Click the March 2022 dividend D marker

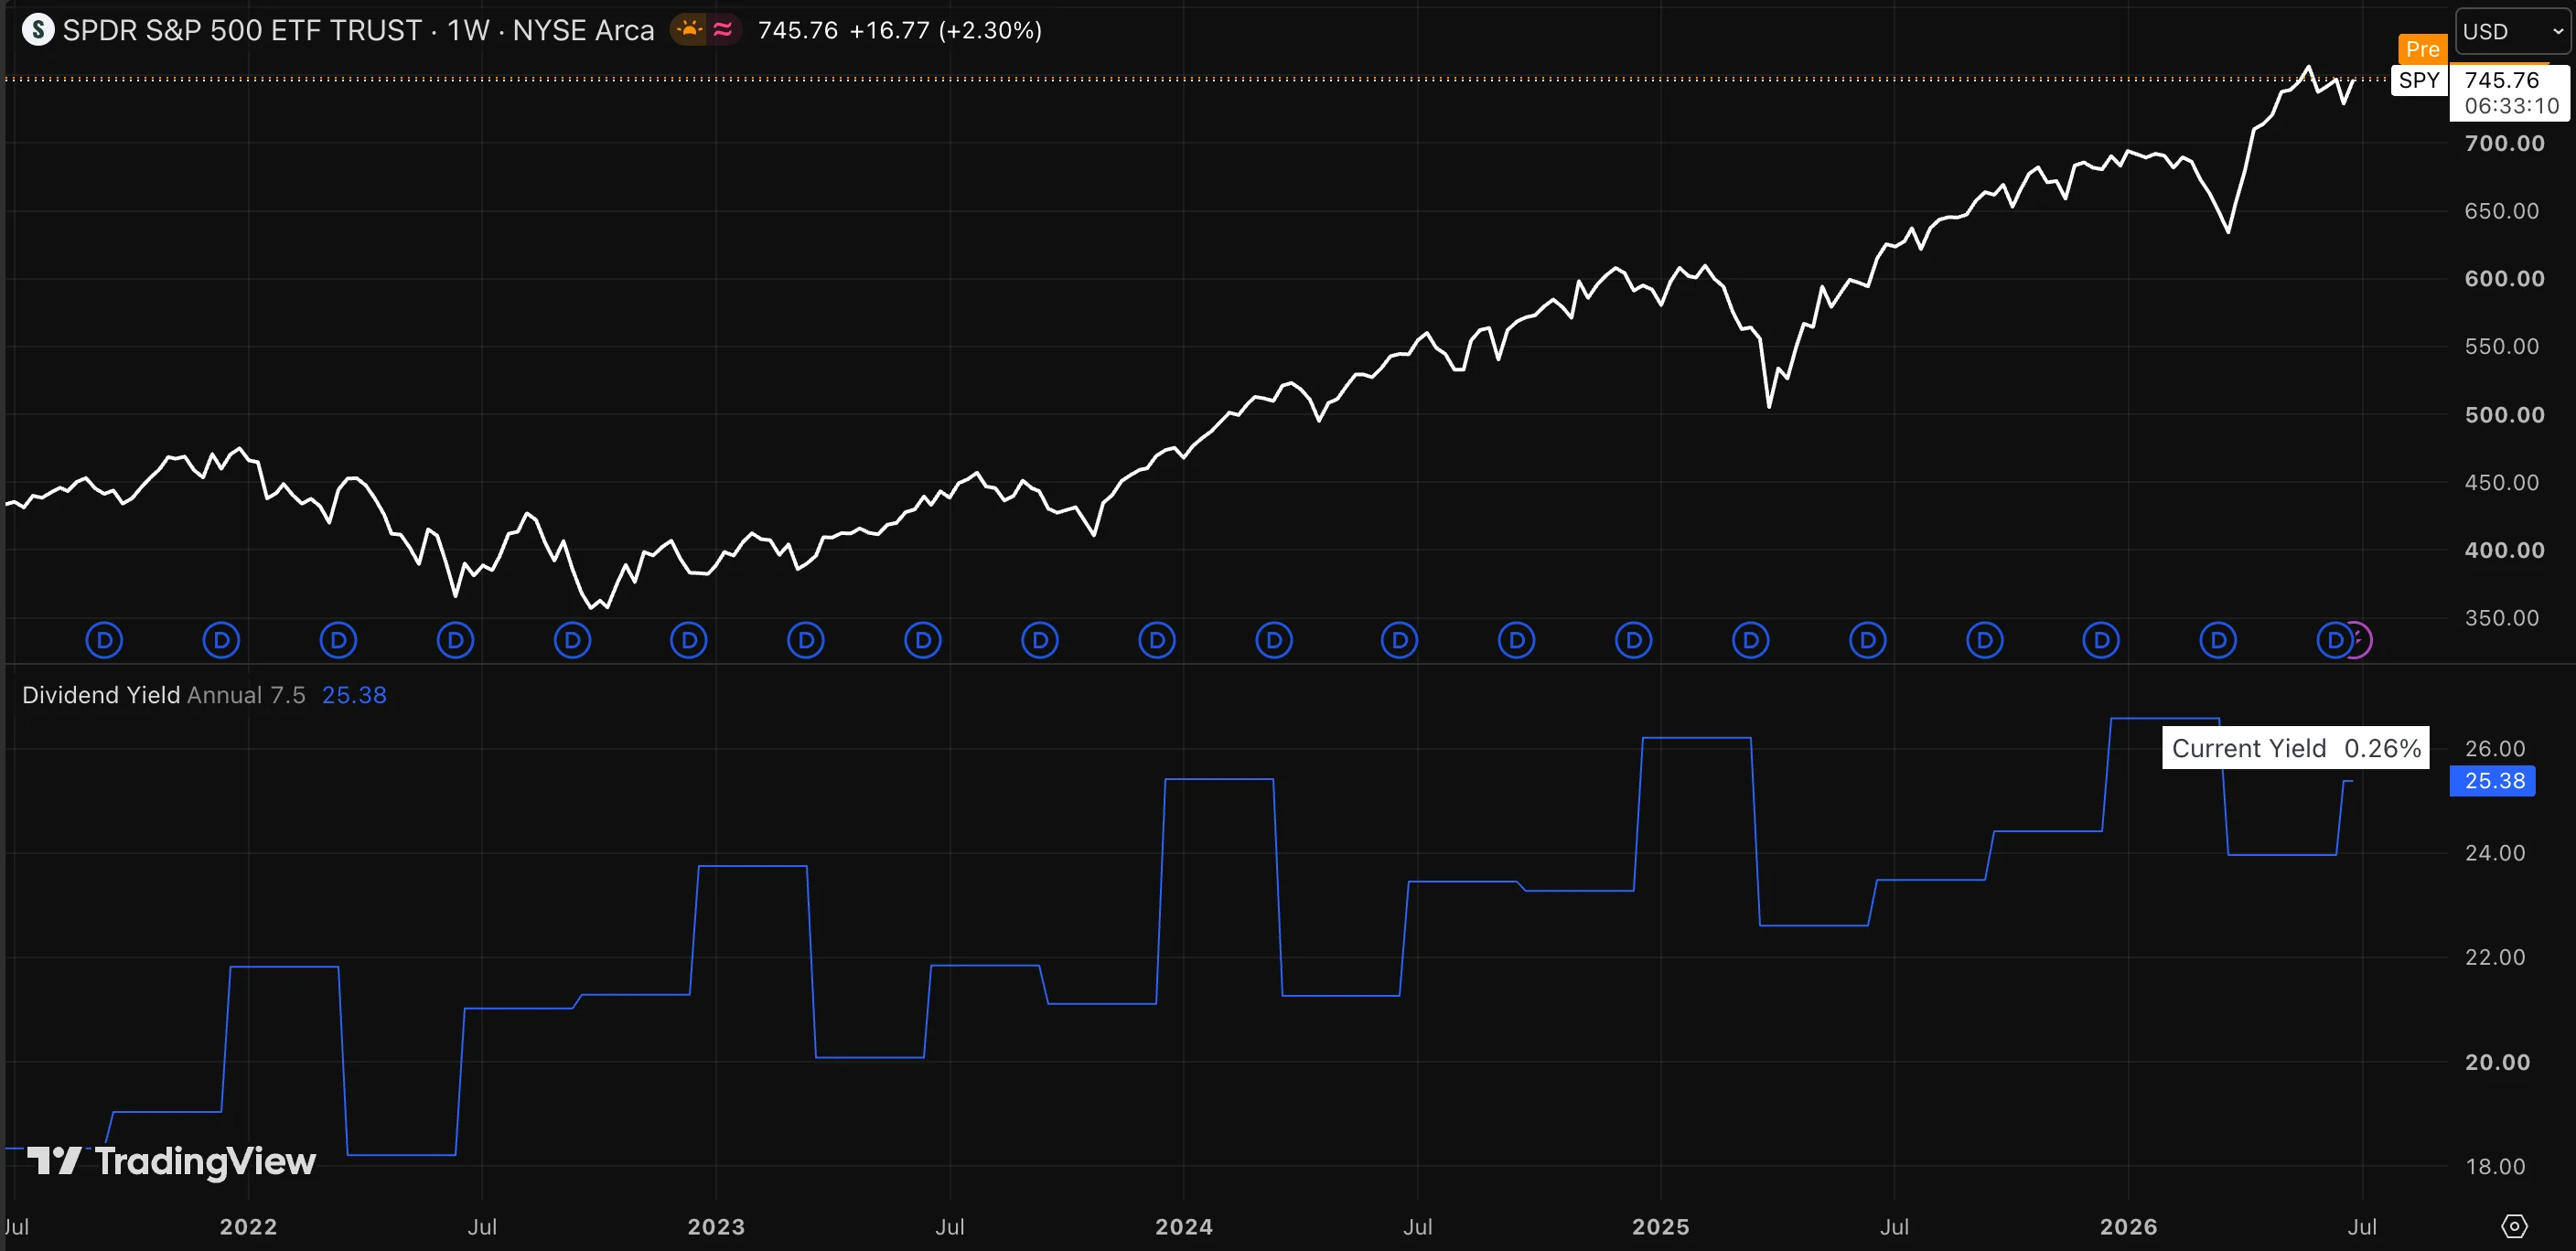coord(338,640)
